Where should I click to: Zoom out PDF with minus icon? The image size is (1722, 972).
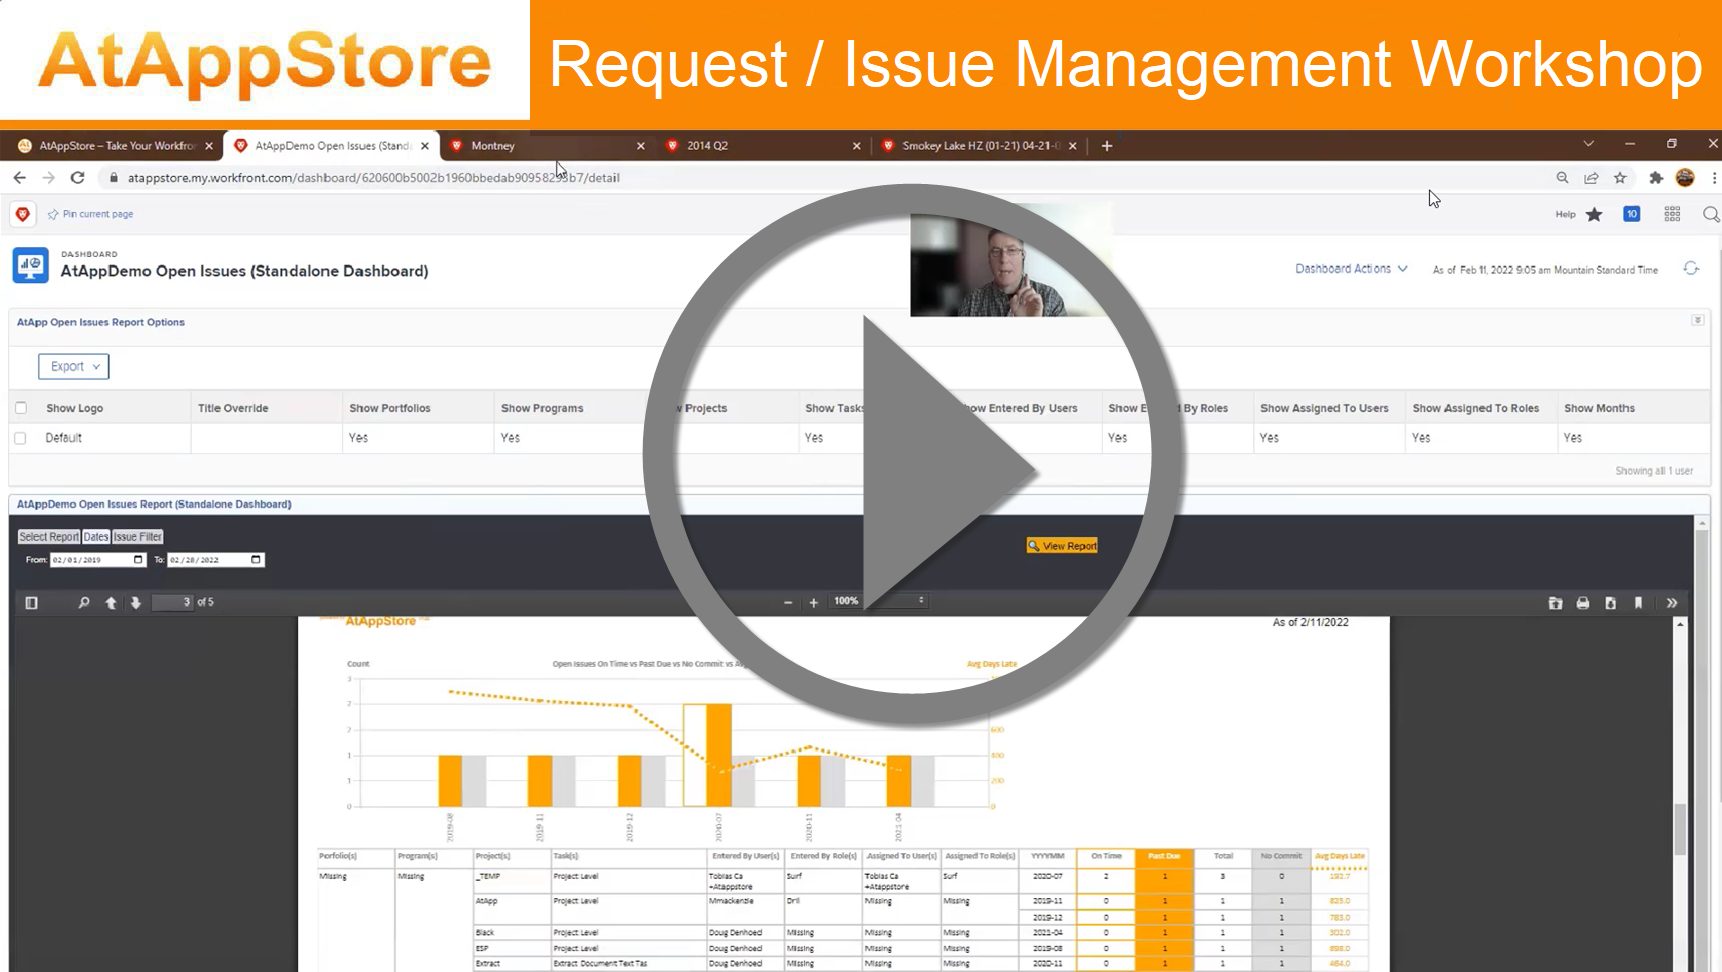pyautogui.click(x=788, y=603)
